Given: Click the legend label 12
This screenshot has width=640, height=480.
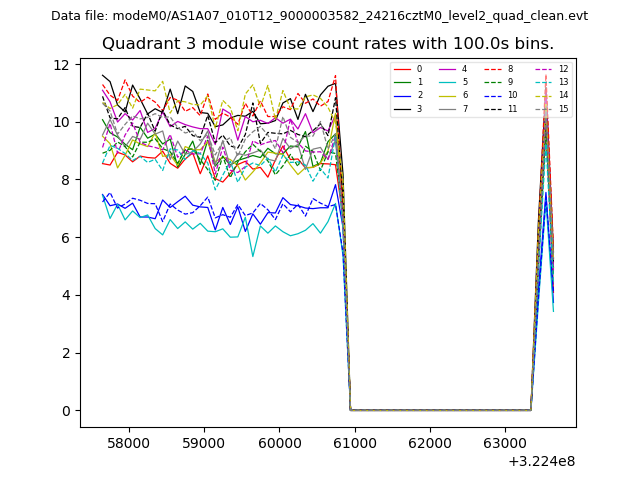Looking at the screenshot, I should pyautogui.click(x=563, y=69).
